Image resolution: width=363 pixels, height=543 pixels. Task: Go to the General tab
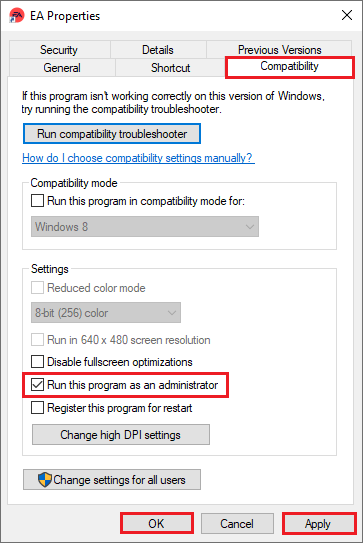click(62, 68)
